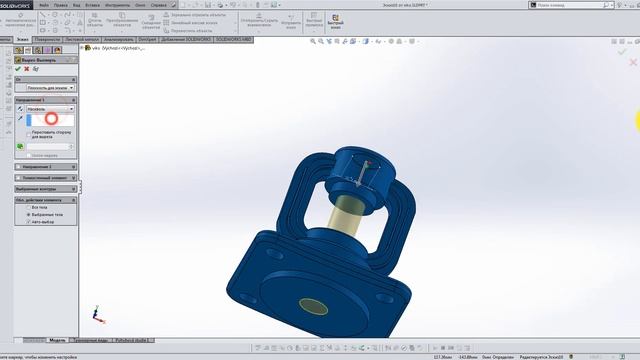Select the Line sketch tool

[43, 15]
